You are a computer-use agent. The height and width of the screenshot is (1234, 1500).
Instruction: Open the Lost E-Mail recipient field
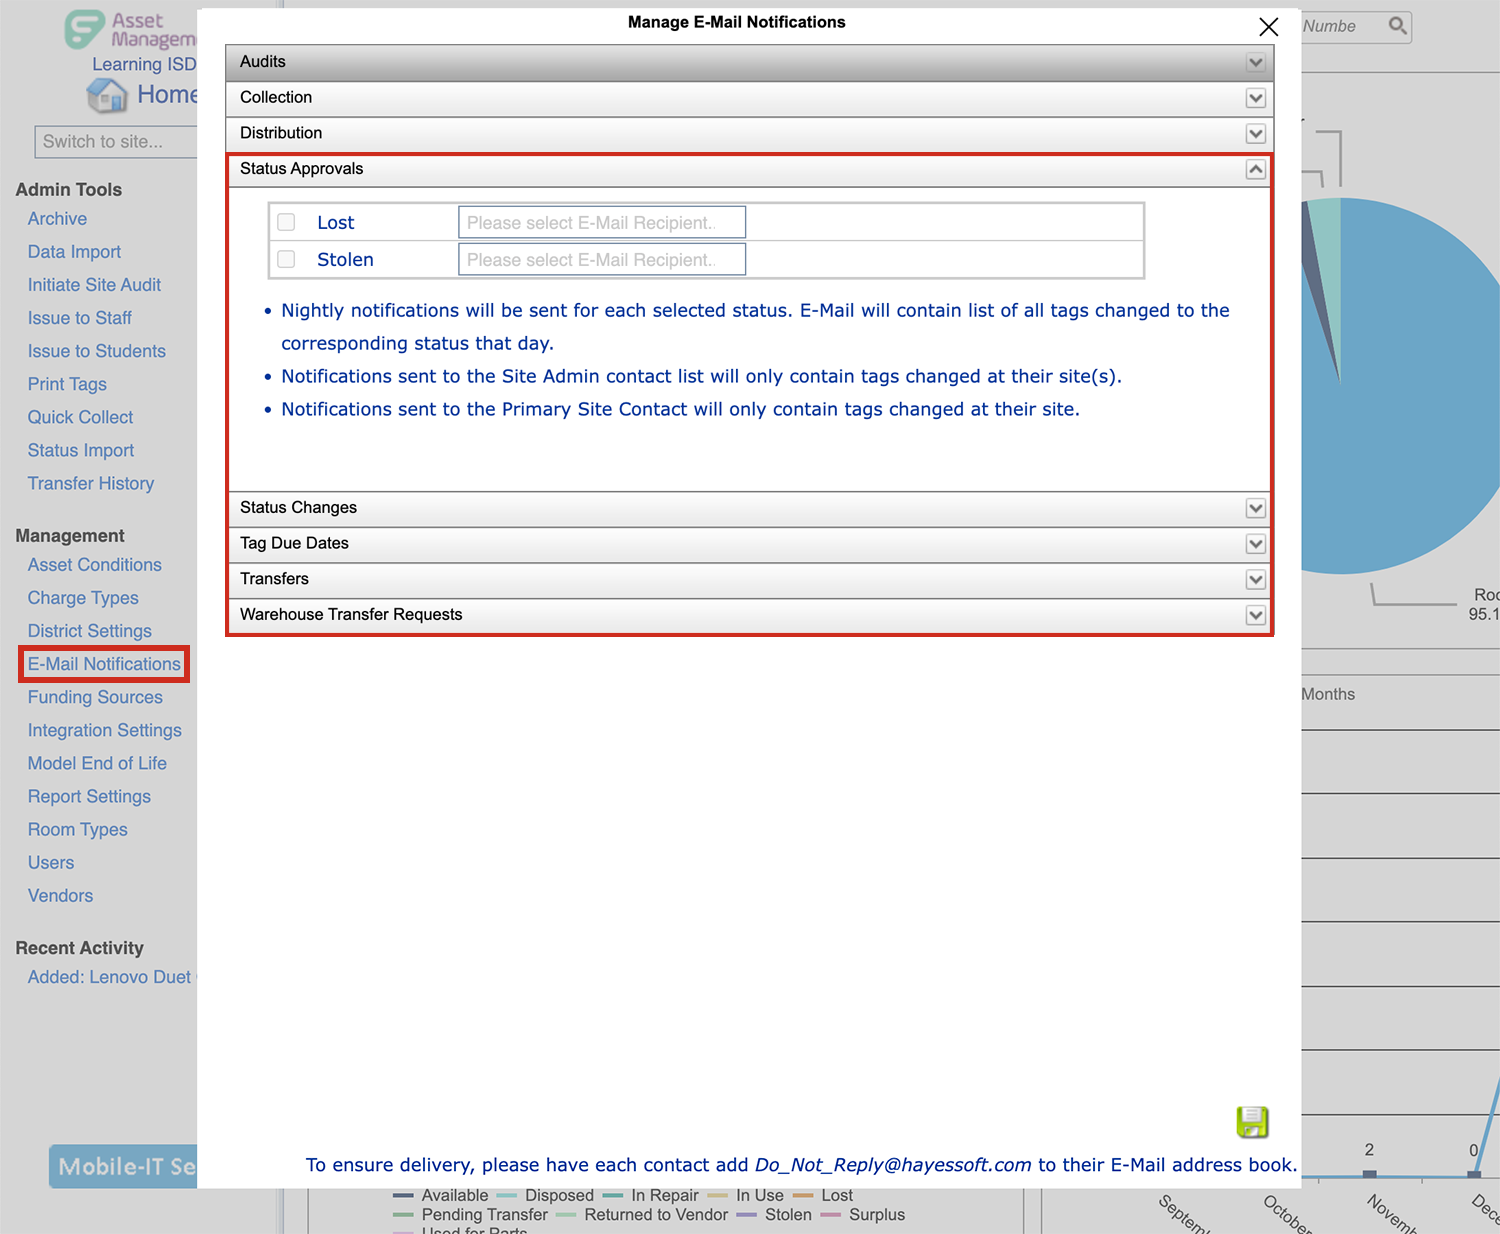point(602,222)
